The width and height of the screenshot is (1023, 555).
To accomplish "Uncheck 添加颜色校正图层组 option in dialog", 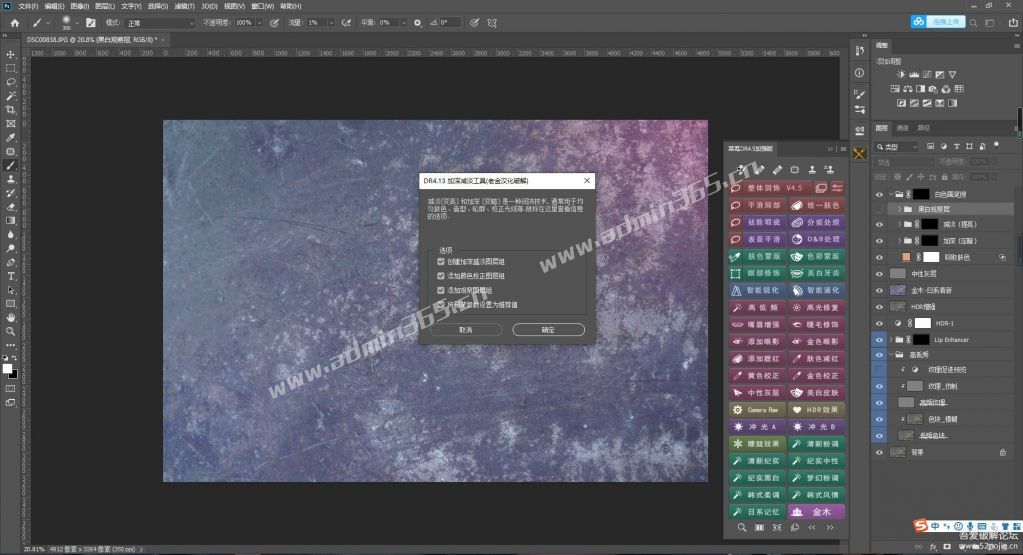I will coord(441,276).
